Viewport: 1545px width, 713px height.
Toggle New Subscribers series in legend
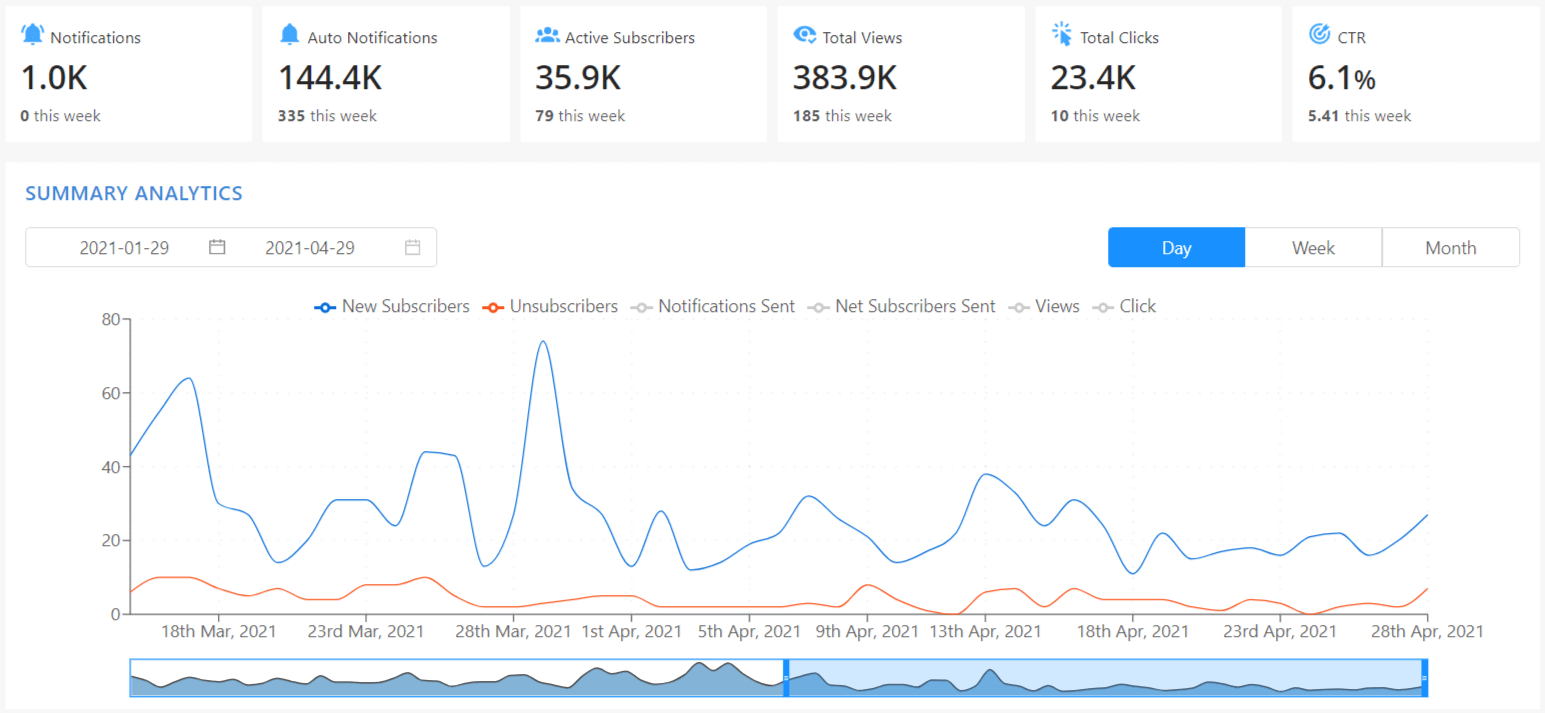tap(392, 307)
